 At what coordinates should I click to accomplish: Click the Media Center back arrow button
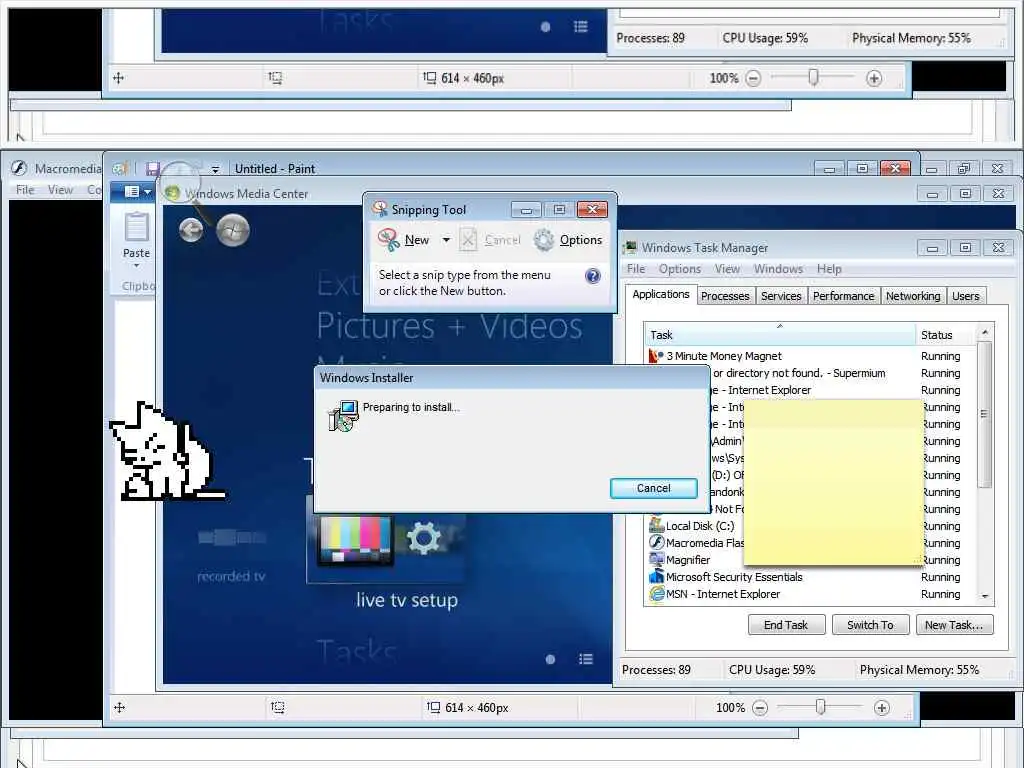(x=191, y=230)
